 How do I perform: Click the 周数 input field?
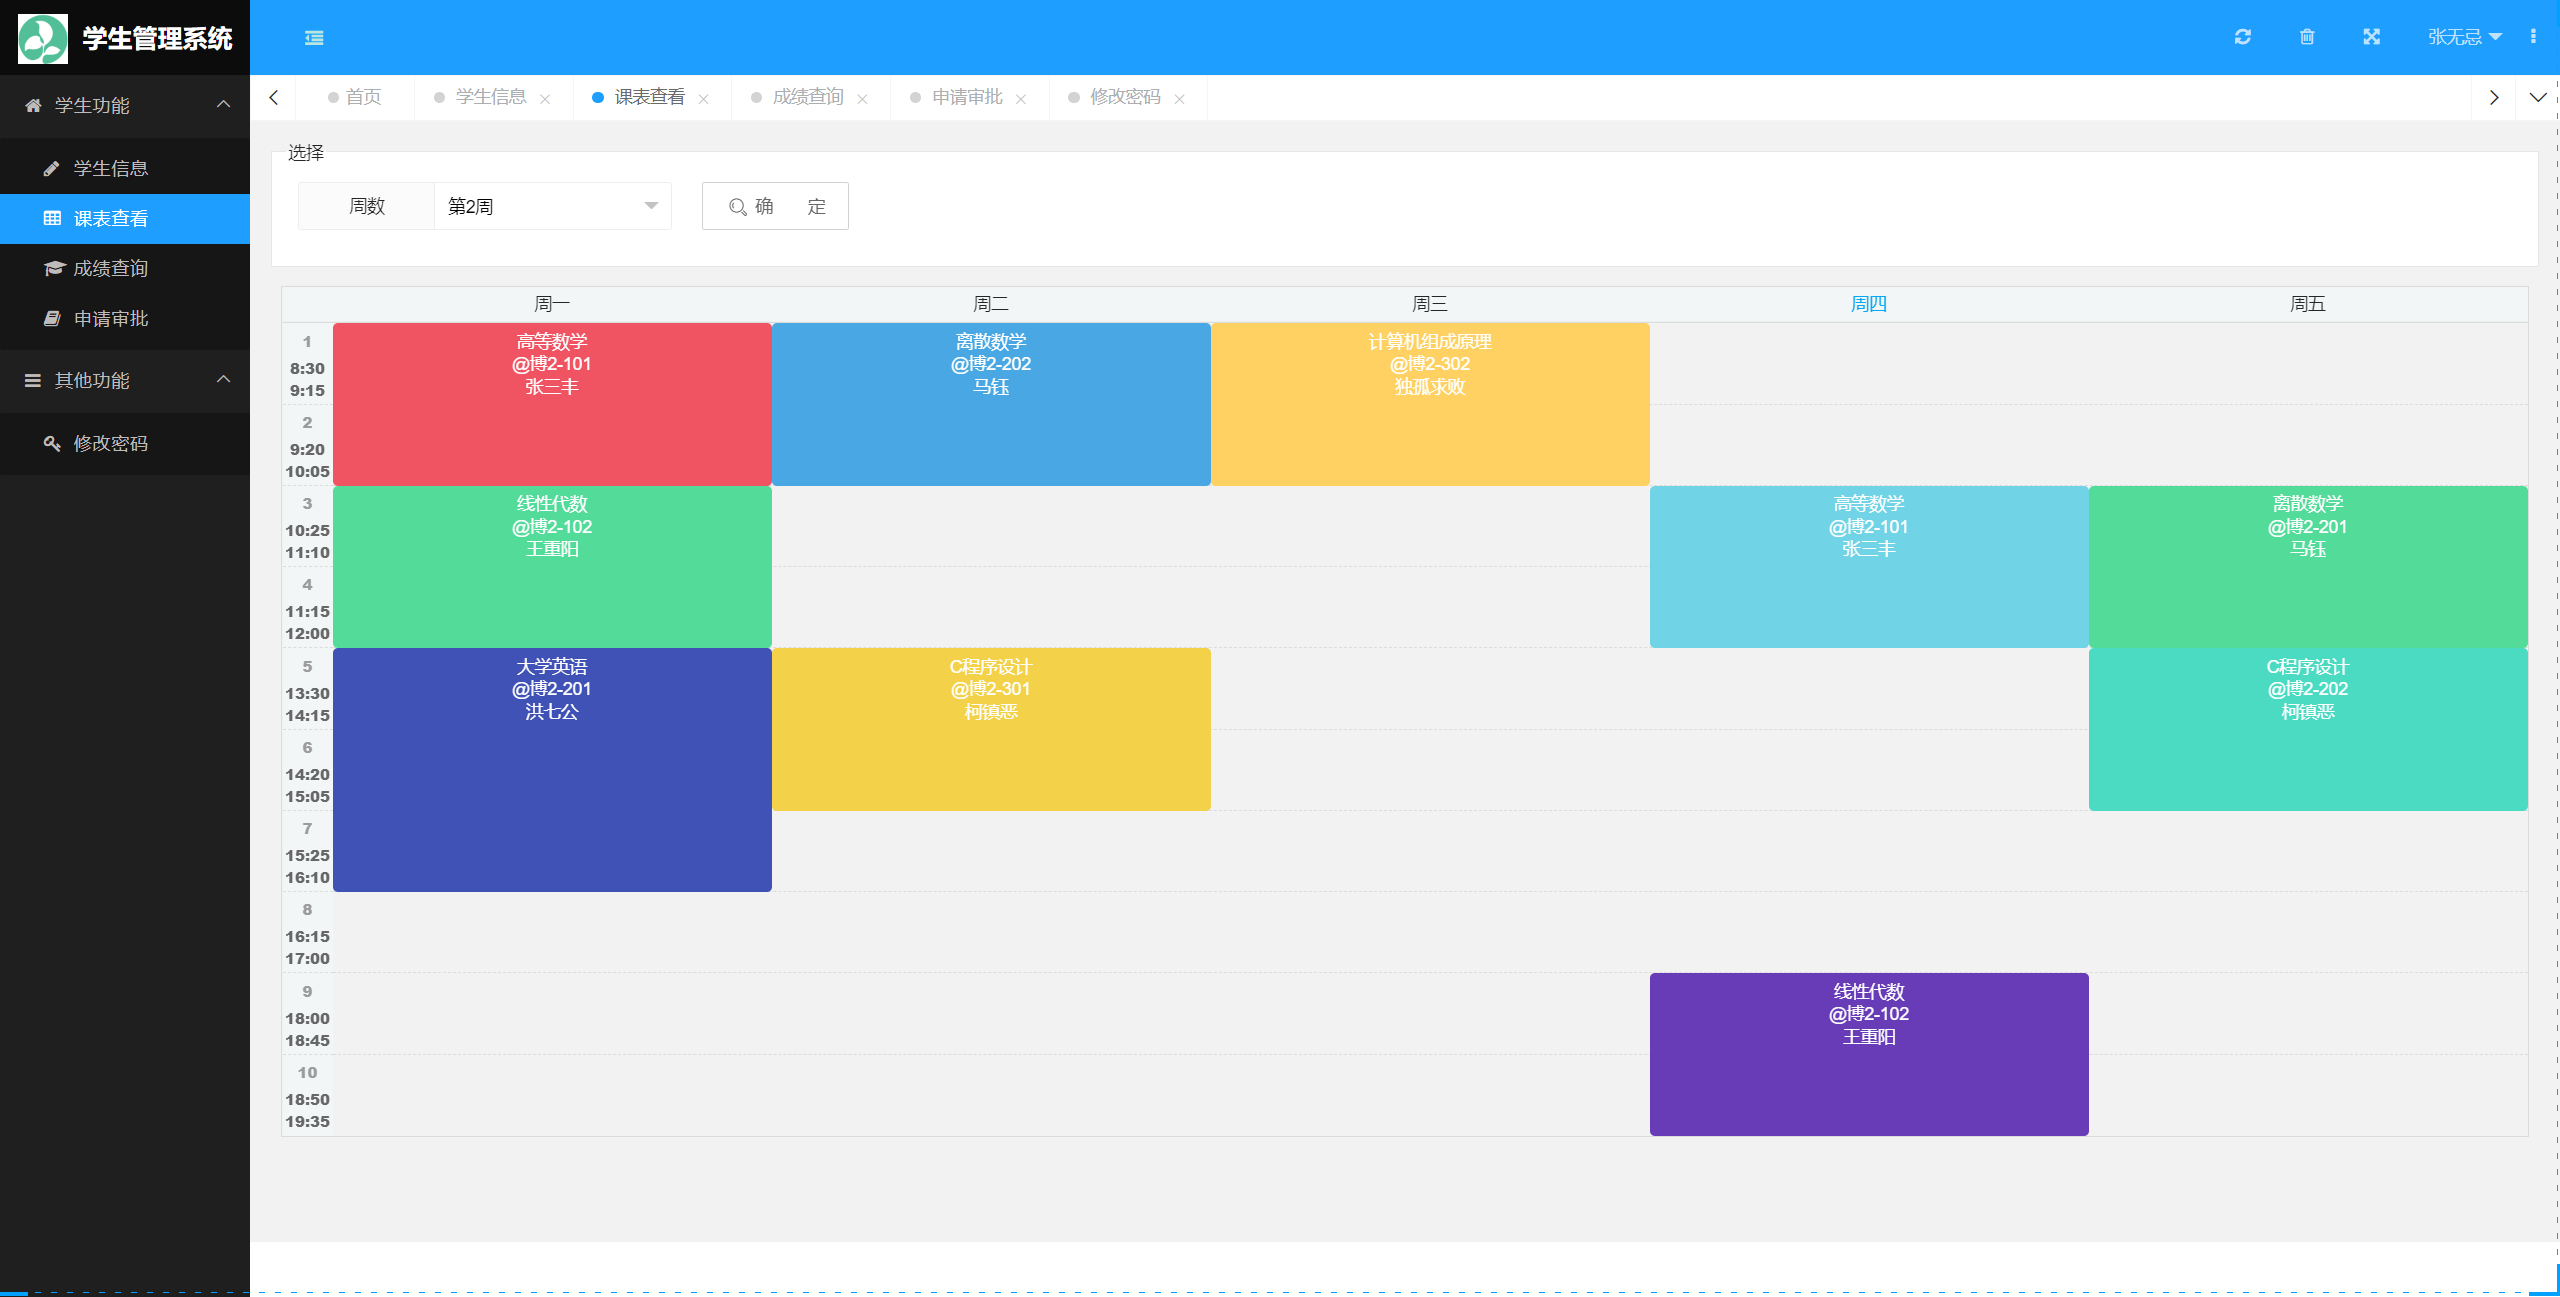546,205
